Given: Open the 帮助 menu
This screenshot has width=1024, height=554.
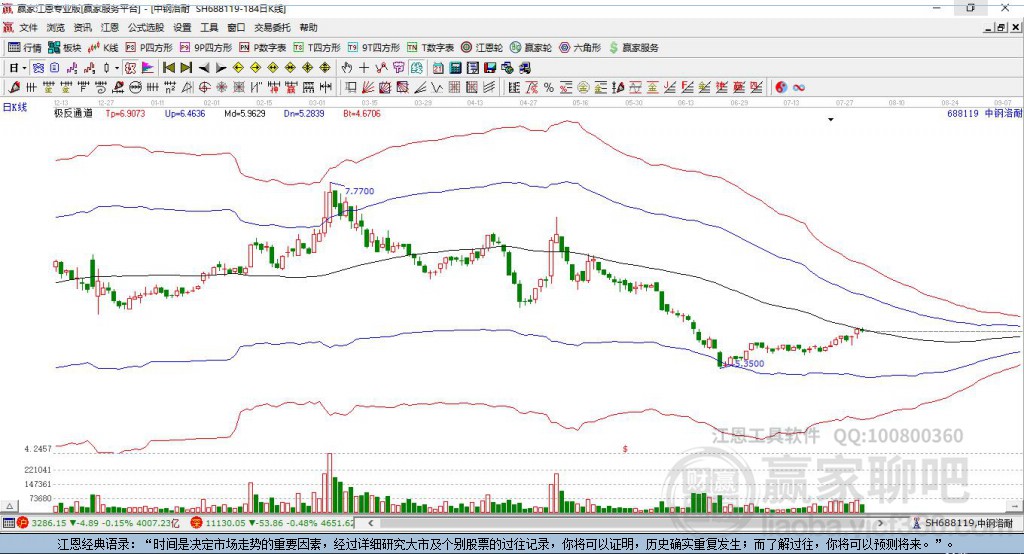Looking at the screenshot, I should click(x=308, y=27).
